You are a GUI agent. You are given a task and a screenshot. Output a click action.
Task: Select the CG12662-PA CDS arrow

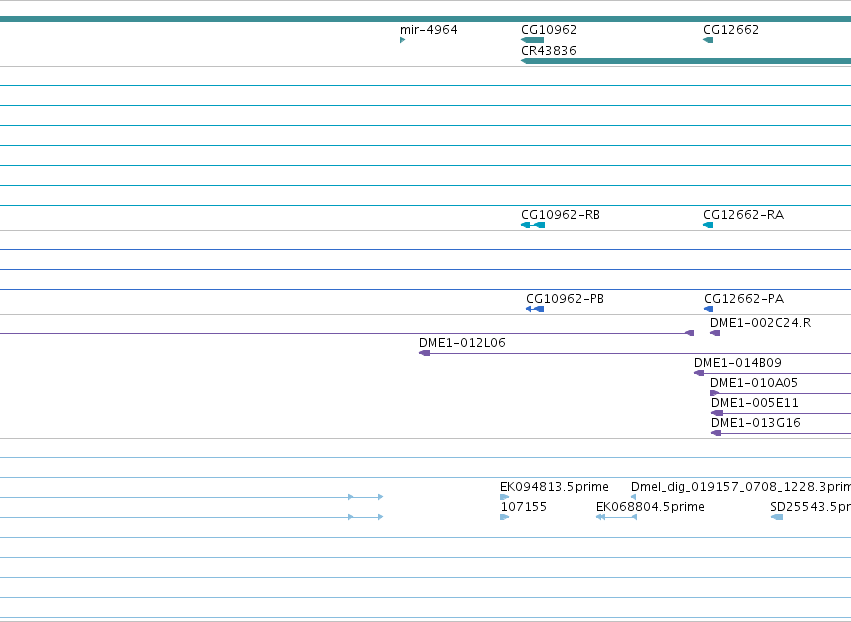tap(708, 309)
